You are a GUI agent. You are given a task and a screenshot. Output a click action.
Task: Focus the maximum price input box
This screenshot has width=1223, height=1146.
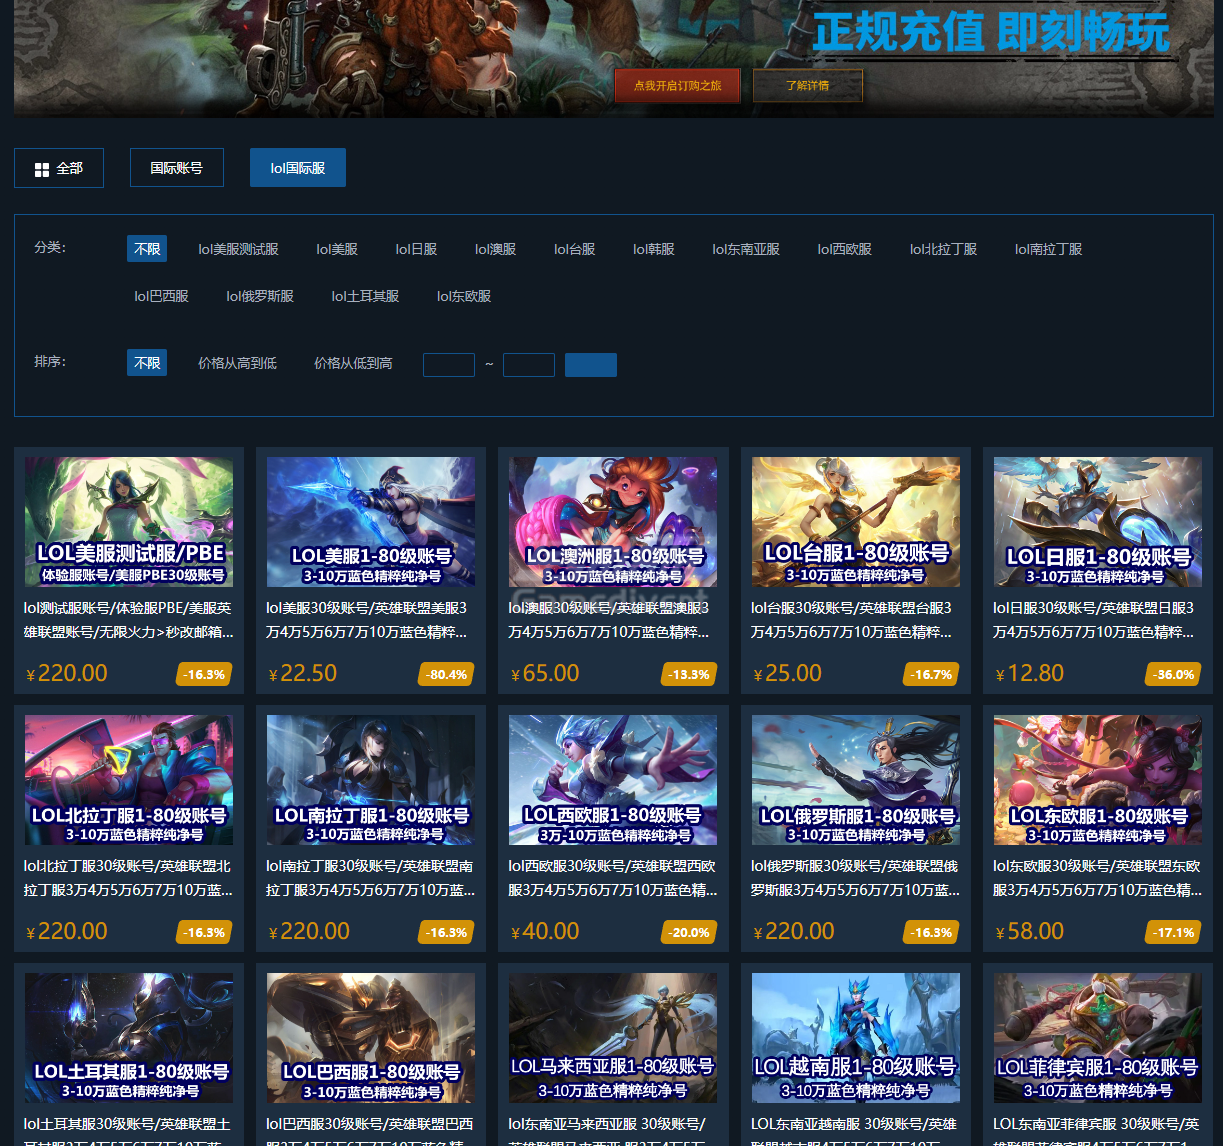[529, 364]
